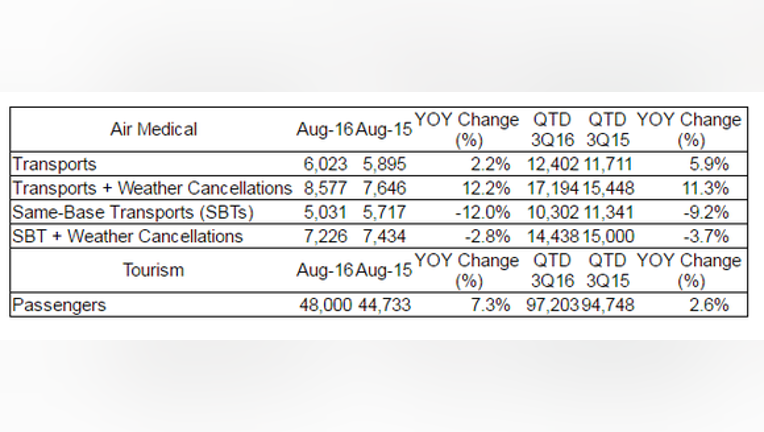
Task: Select the 15,000 QTD 3Q15 value
Action: [609, 236]
